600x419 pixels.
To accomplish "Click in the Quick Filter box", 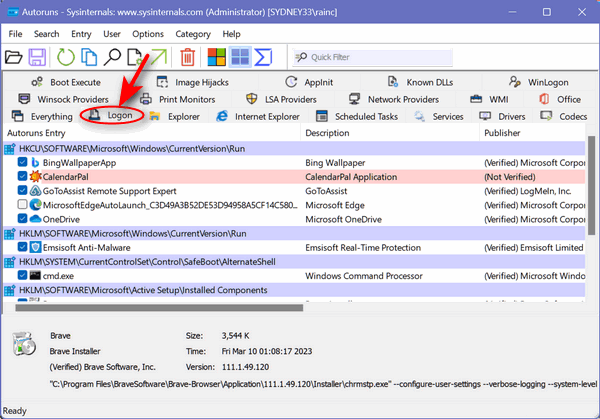I will tap(372, 57).
